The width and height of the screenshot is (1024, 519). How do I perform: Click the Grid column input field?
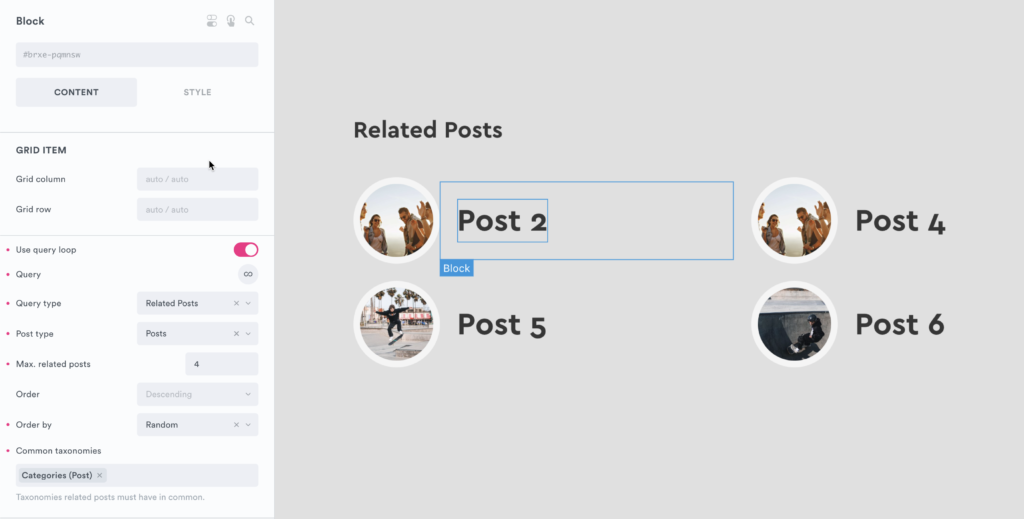coord(197,179)
